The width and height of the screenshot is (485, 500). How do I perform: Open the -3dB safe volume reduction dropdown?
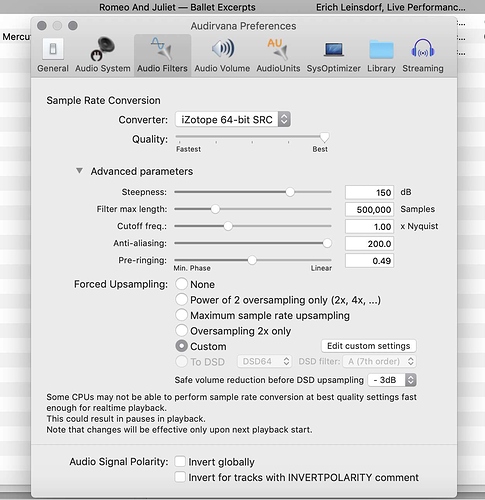click(392, 380)
